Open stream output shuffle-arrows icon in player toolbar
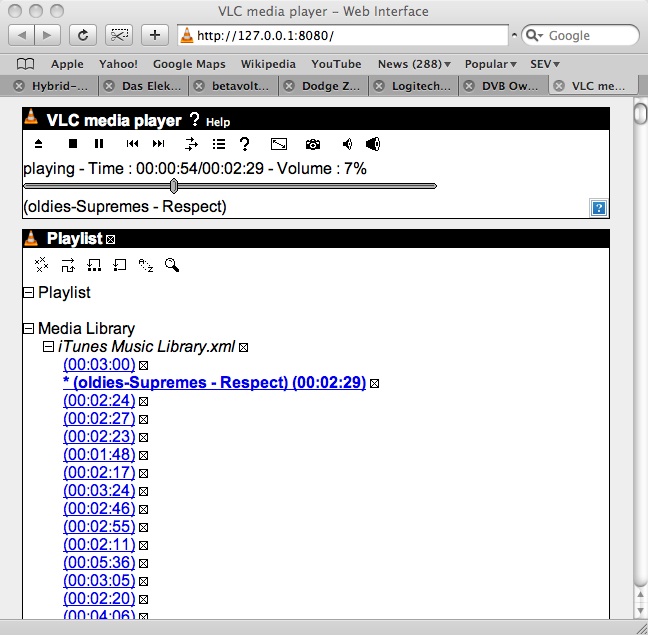 191,144
